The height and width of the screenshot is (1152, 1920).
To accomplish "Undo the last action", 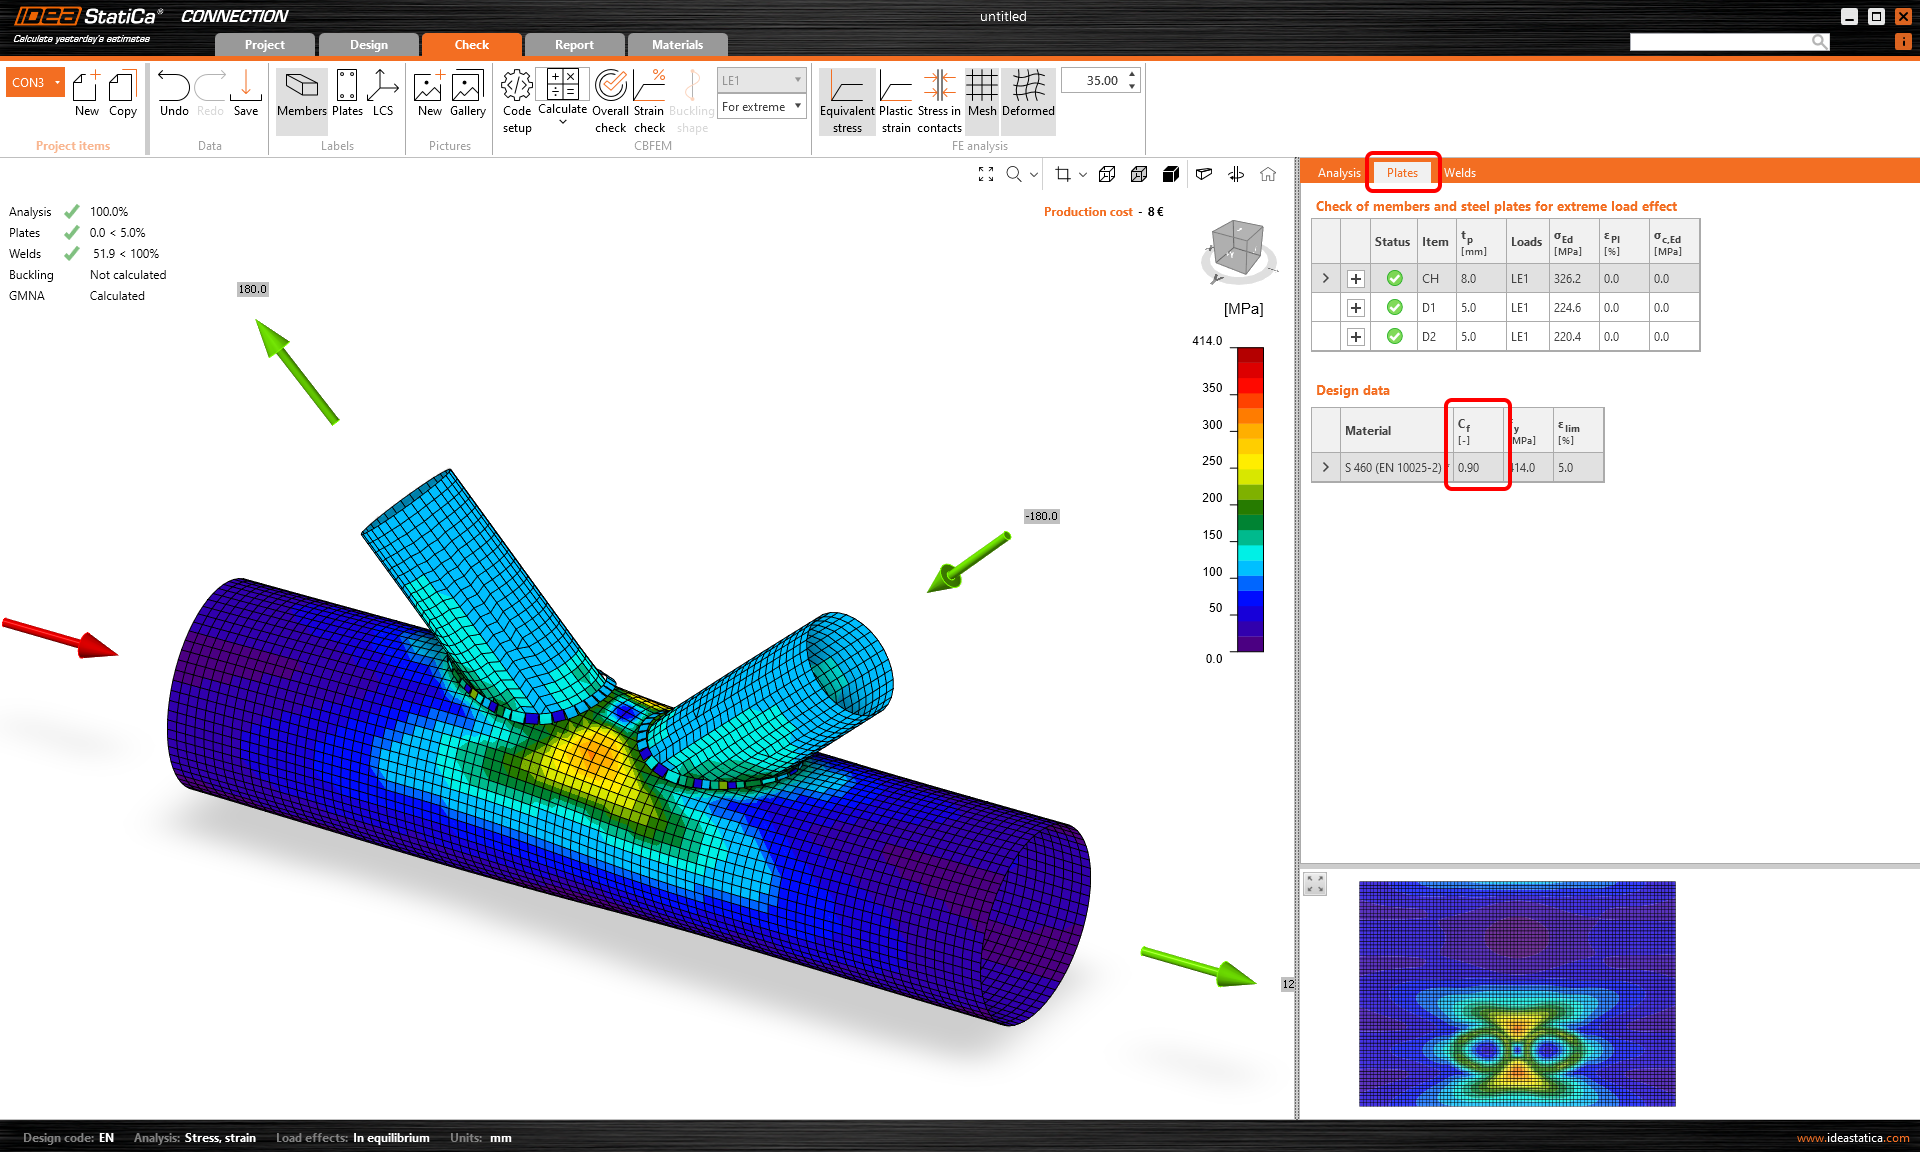I will 173,95.
